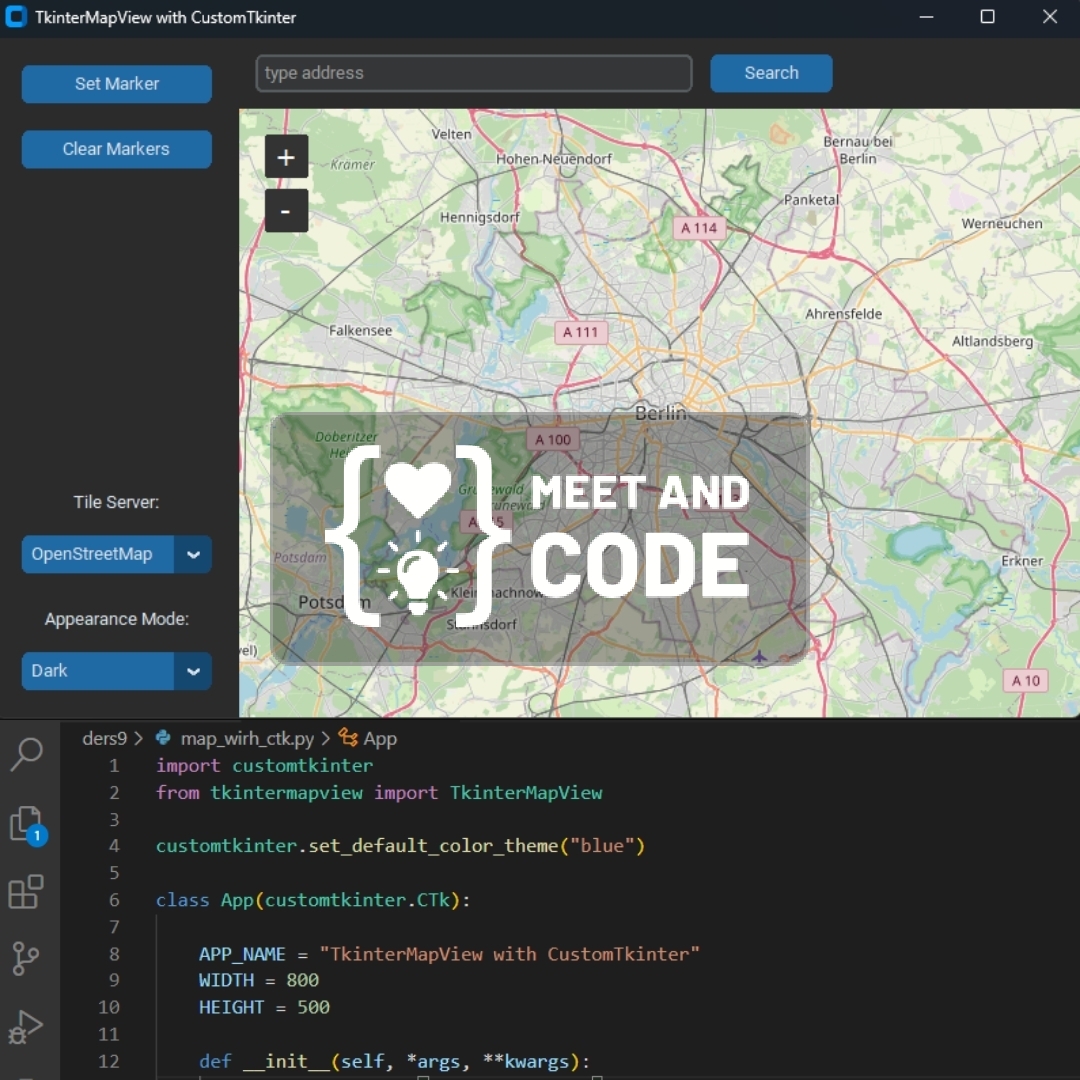Open the Source Control icon
1080x1080 pixels.
[26, 958]
